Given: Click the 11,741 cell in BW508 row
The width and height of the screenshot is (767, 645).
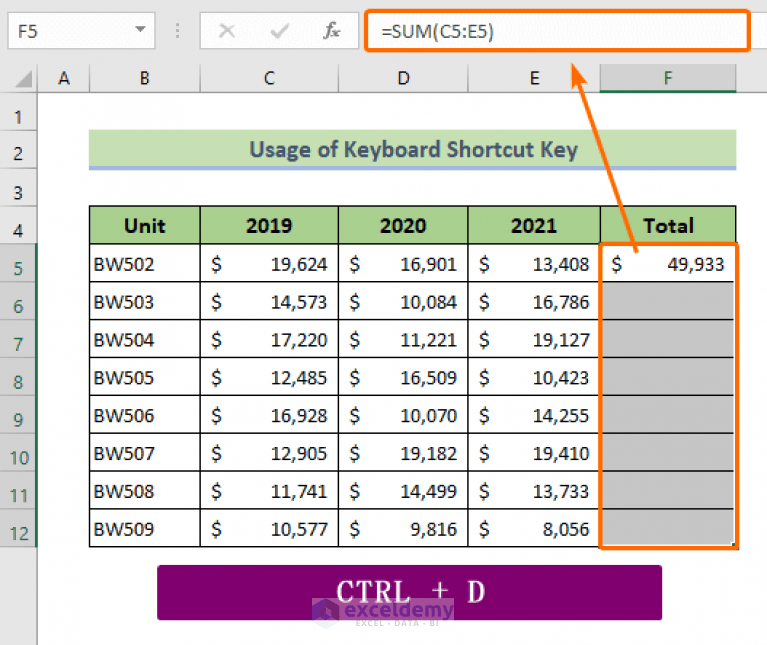Looking at the screenshot, I should coord(269,490).
